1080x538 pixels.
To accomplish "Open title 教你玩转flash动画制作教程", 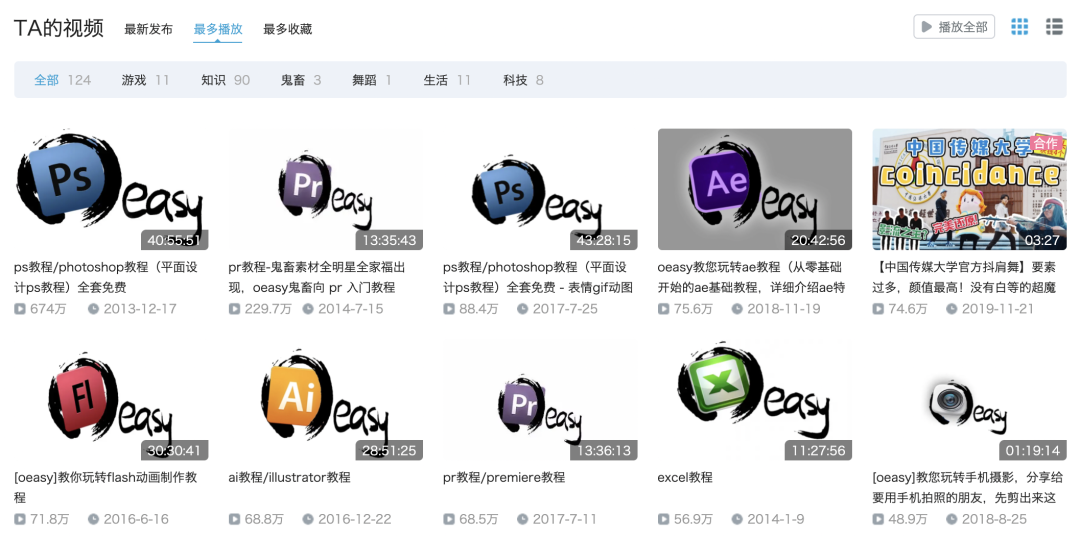I will (x=106, y=487).
